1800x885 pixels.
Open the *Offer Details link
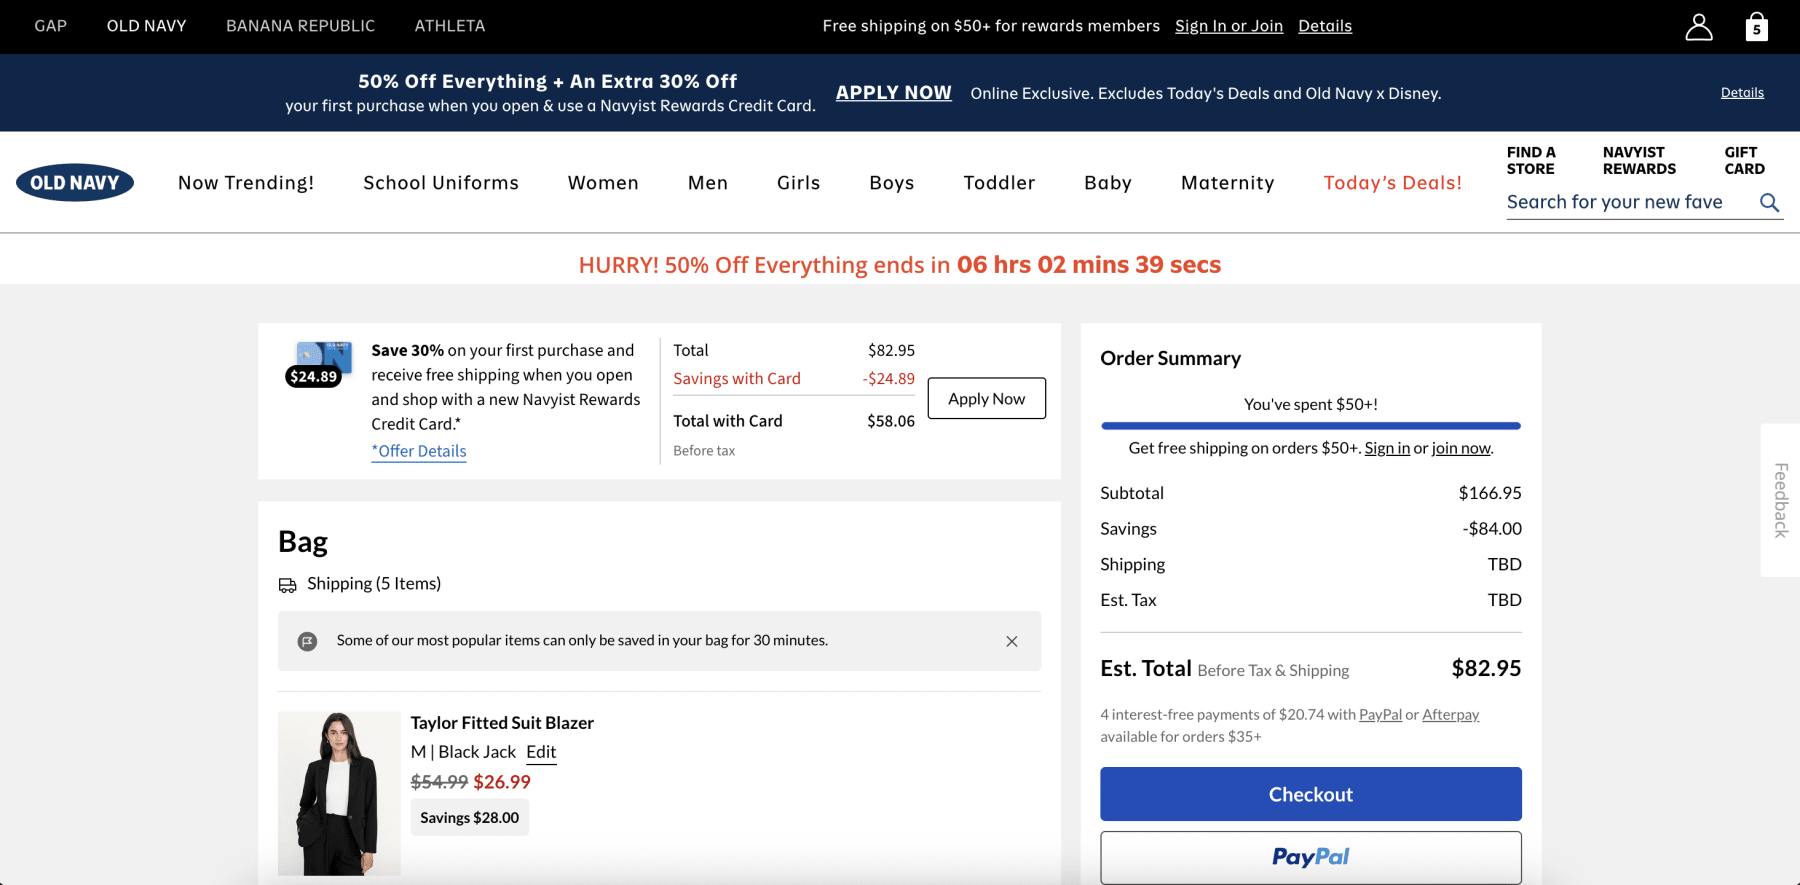pyautogui.click(x=419, y=452)
